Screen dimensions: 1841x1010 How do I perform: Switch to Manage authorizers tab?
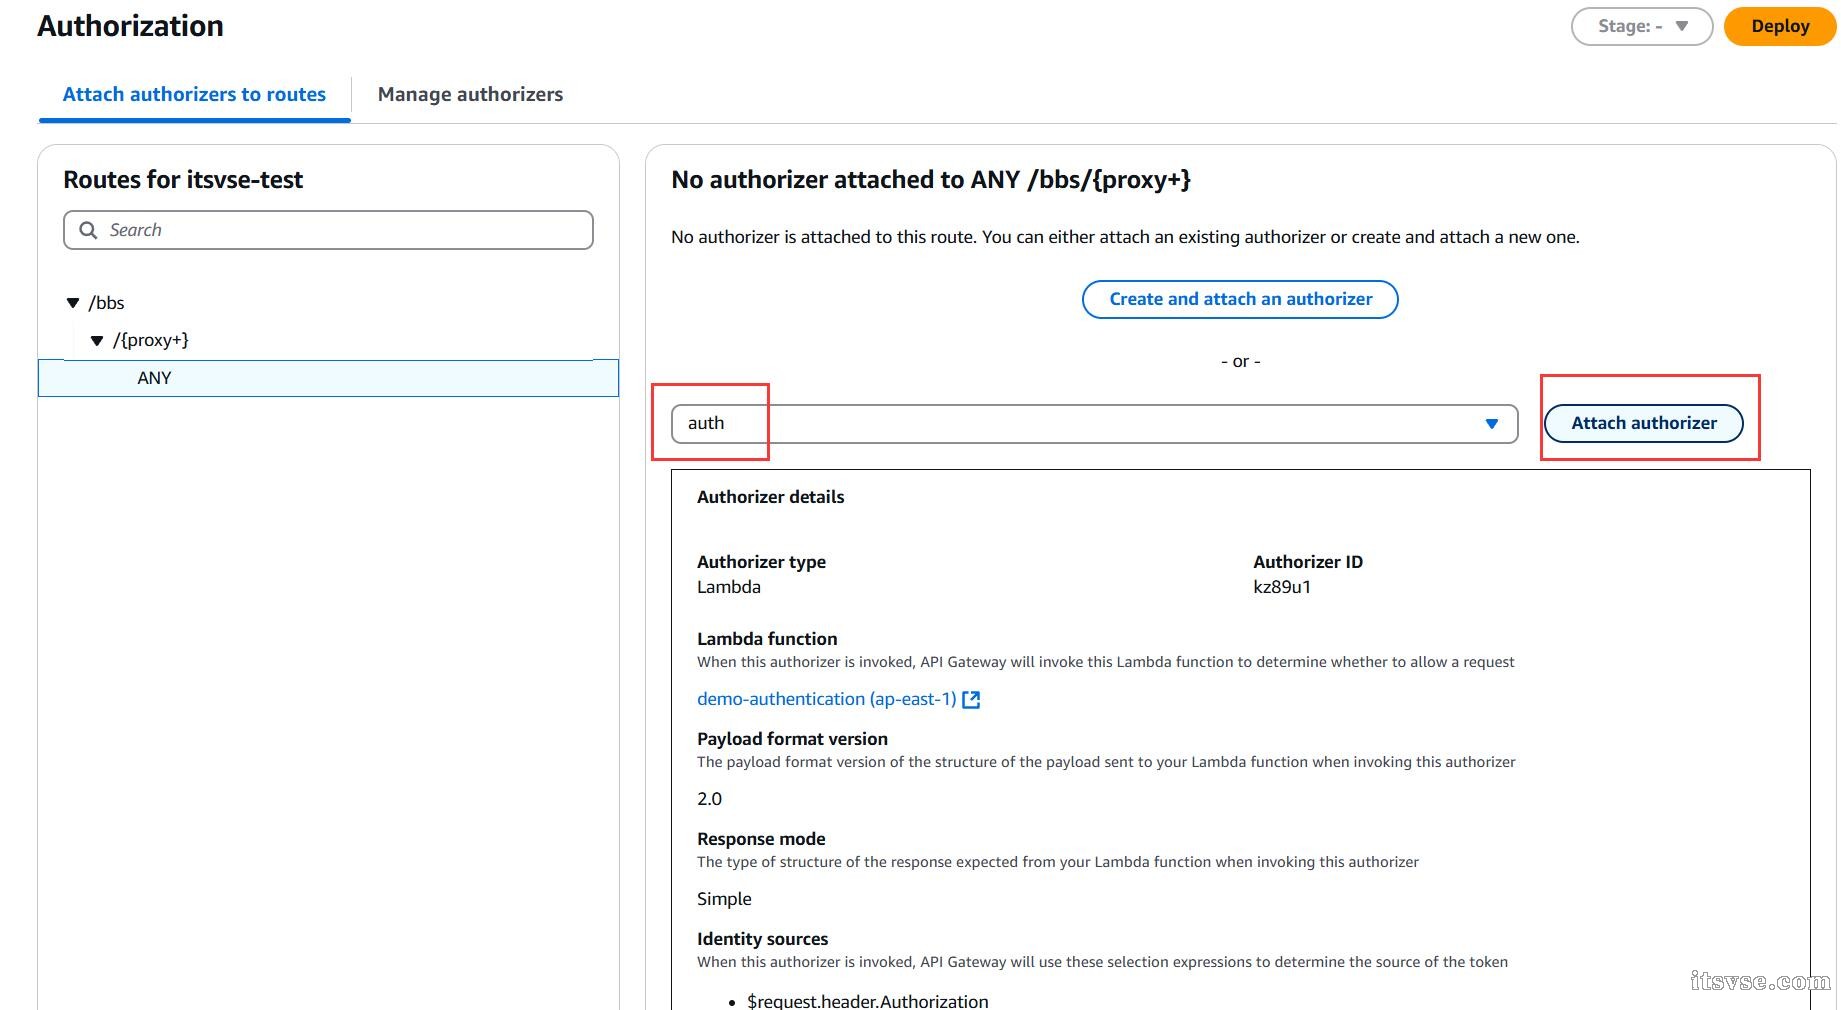(x=470, y=94)
